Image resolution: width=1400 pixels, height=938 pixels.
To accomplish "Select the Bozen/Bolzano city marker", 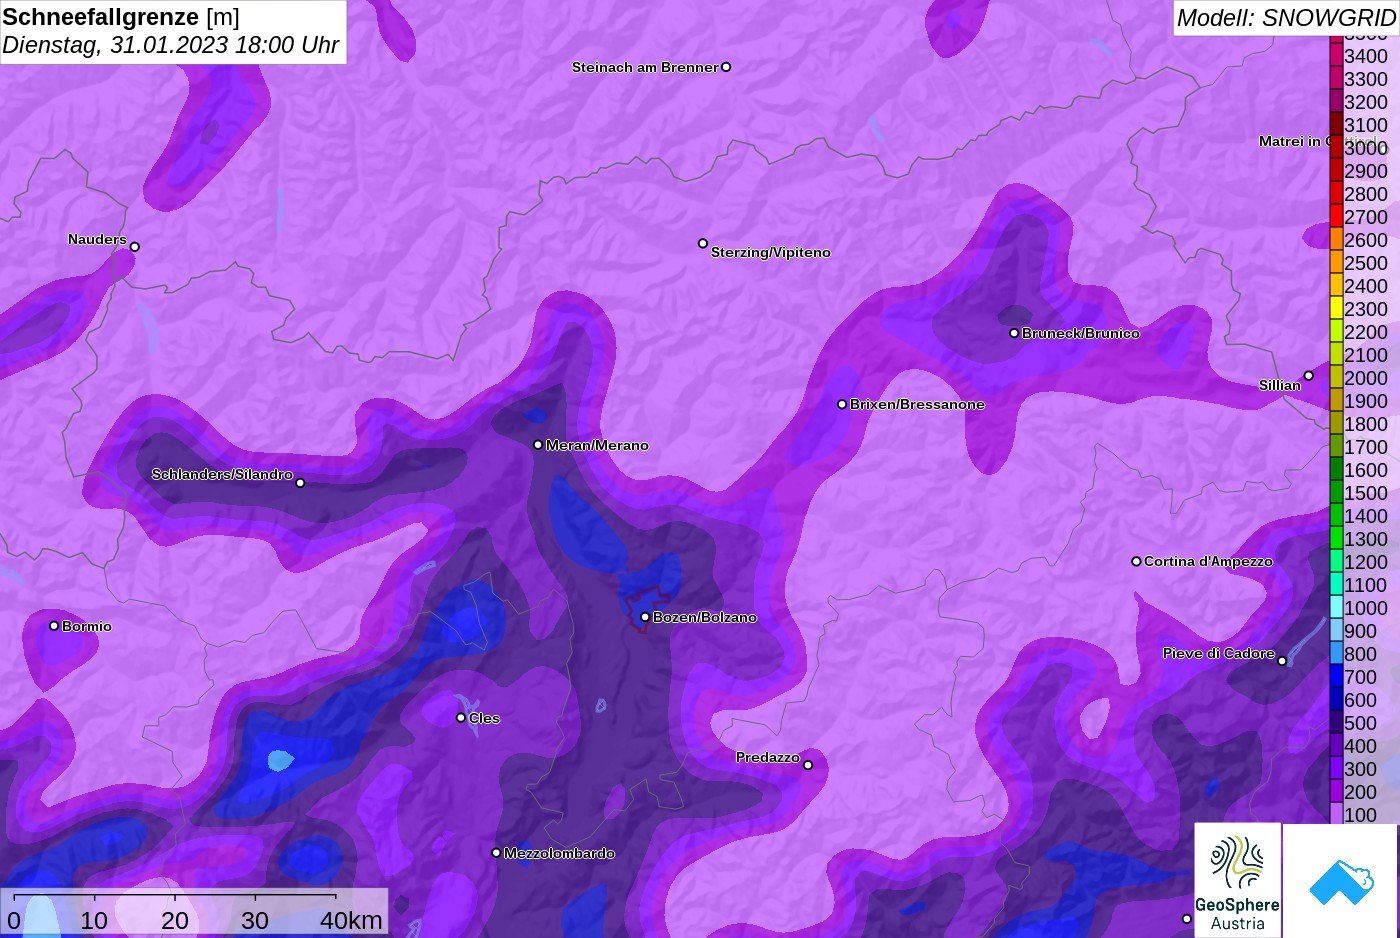I will point(645,617).
